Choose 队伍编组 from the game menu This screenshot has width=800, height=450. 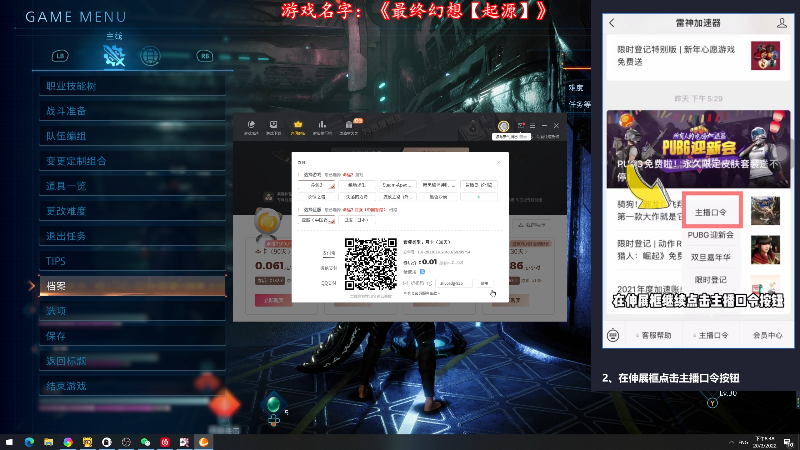[x=132, y=136]
